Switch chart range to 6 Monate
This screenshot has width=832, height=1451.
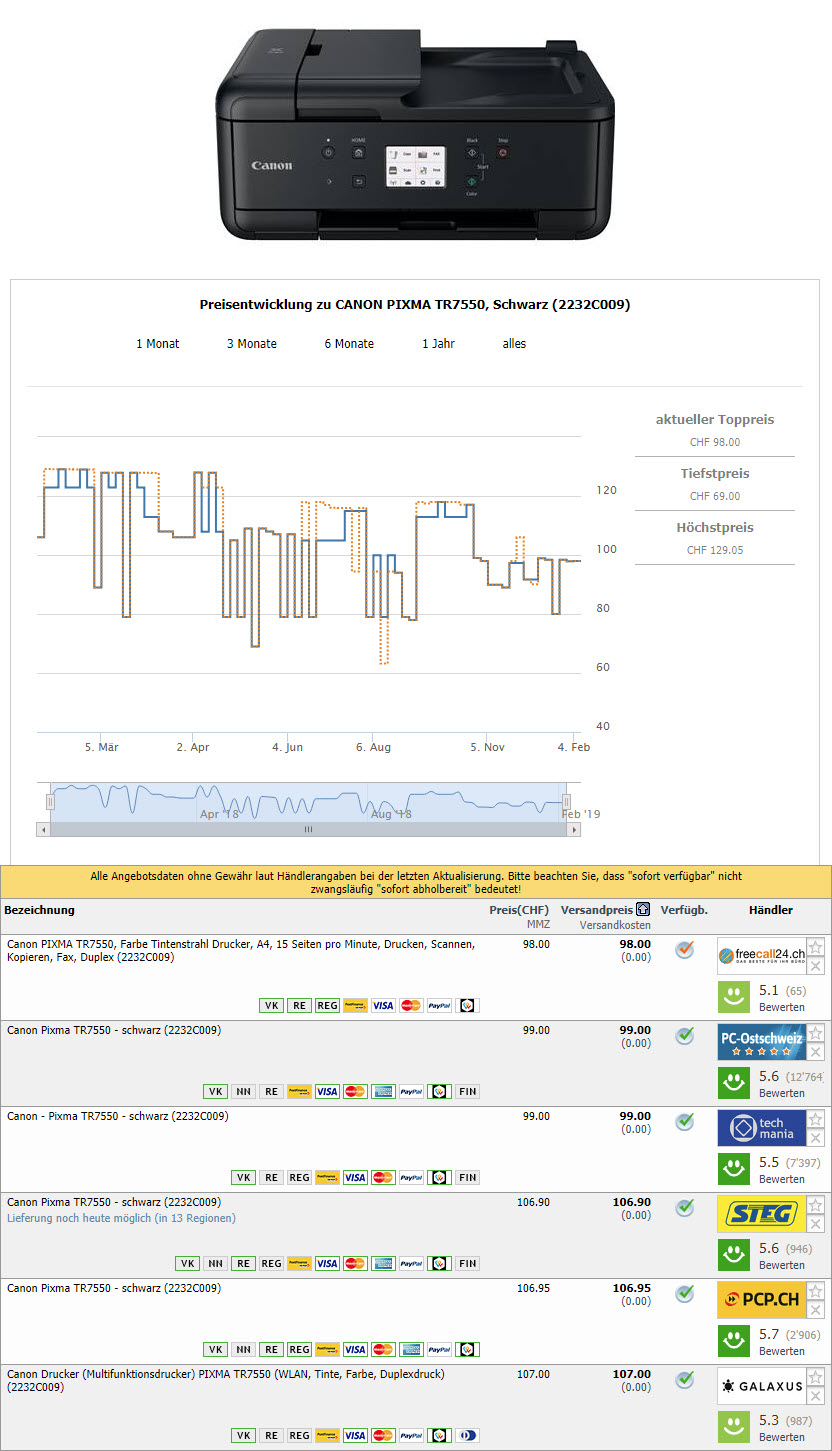tap(349, 344)
